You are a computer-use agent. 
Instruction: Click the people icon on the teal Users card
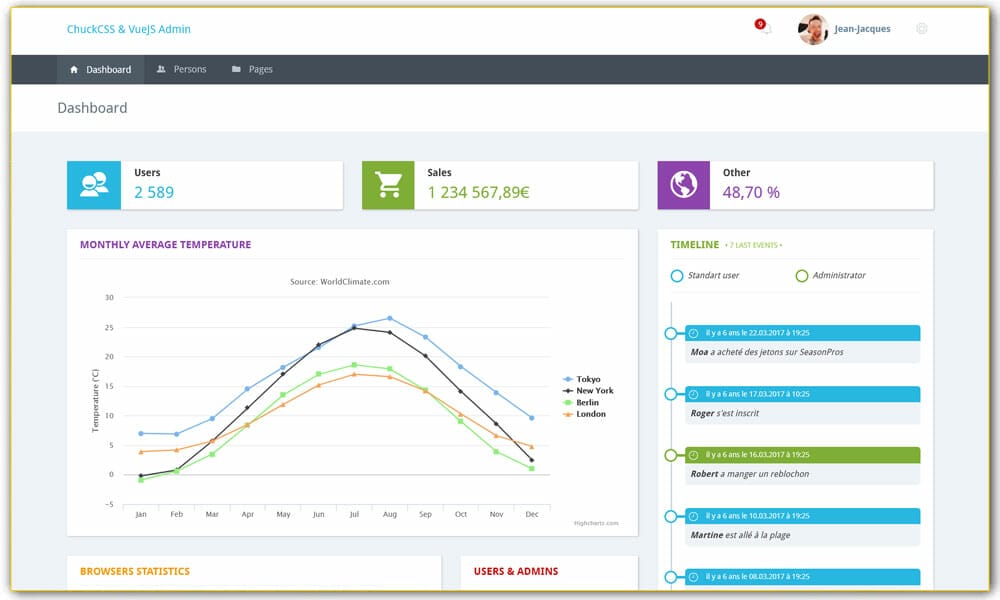pyautogui.click(x=92, y=184)
